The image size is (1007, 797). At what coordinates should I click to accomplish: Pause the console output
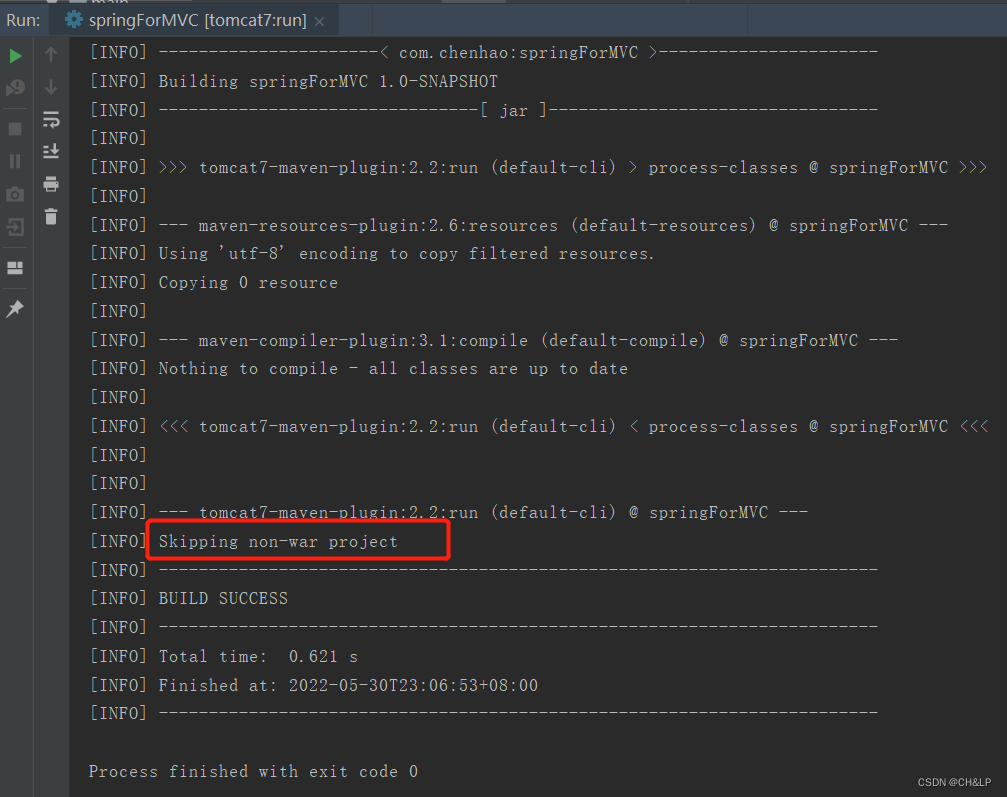[14, 159]
